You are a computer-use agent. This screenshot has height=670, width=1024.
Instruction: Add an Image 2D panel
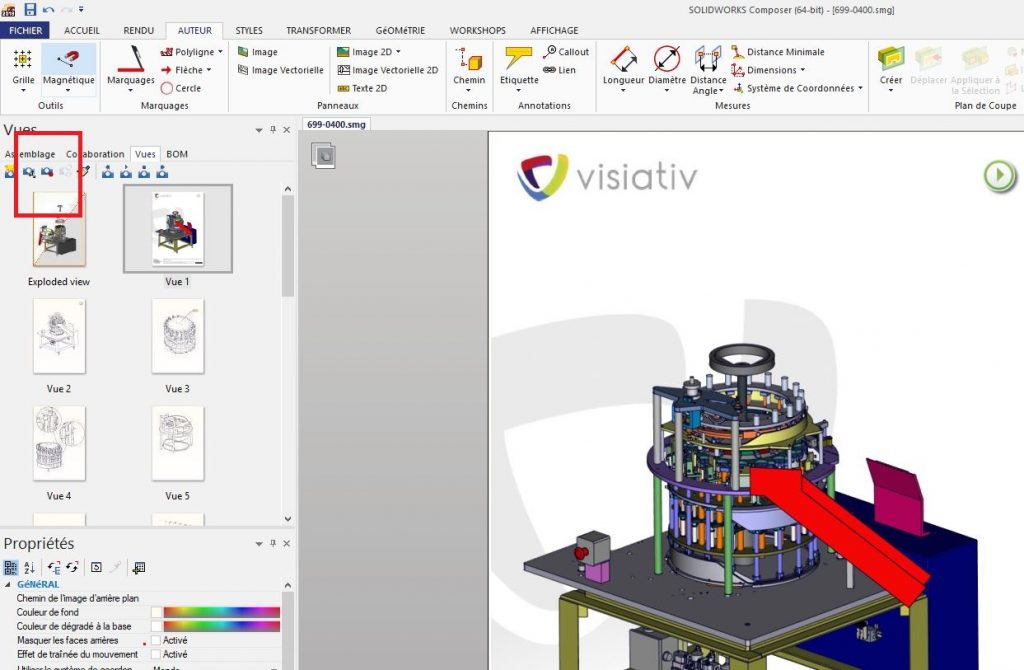click(x=364, y=52)
